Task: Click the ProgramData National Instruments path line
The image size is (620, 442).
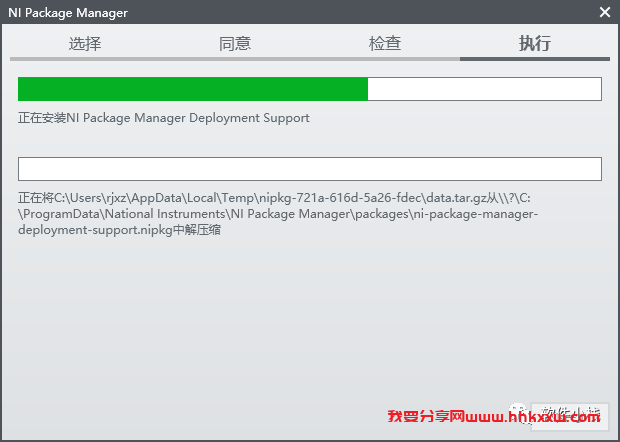Action: [x=278, y=214]
